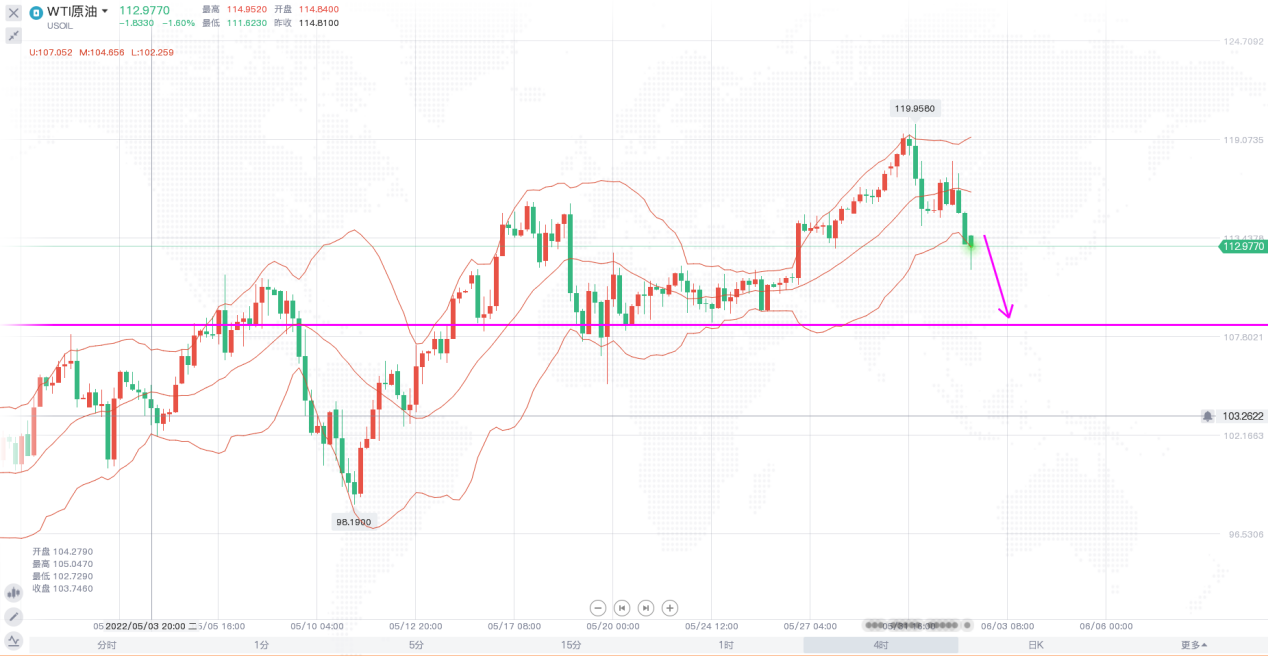Click the current price tag 112.9770

point(1243,246)
